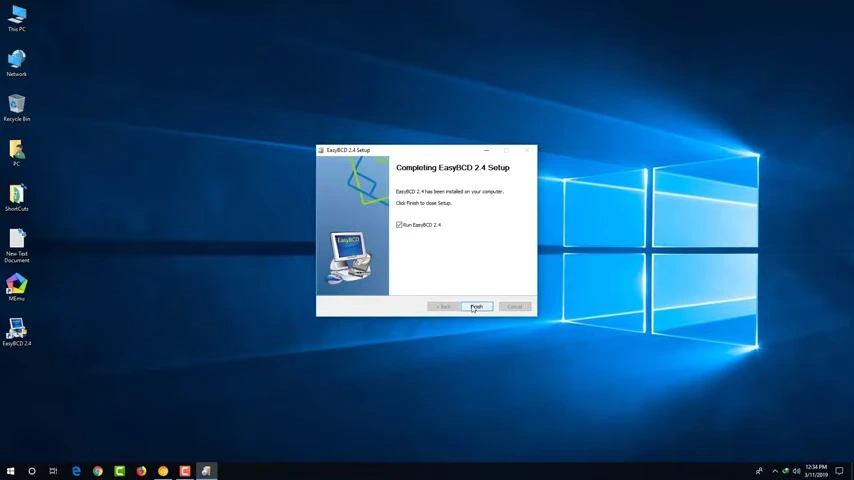Click the Cancel button in setup dialog
Viewport: 854px width, 480px height.
pyautogui.click(x=514, y=307)
